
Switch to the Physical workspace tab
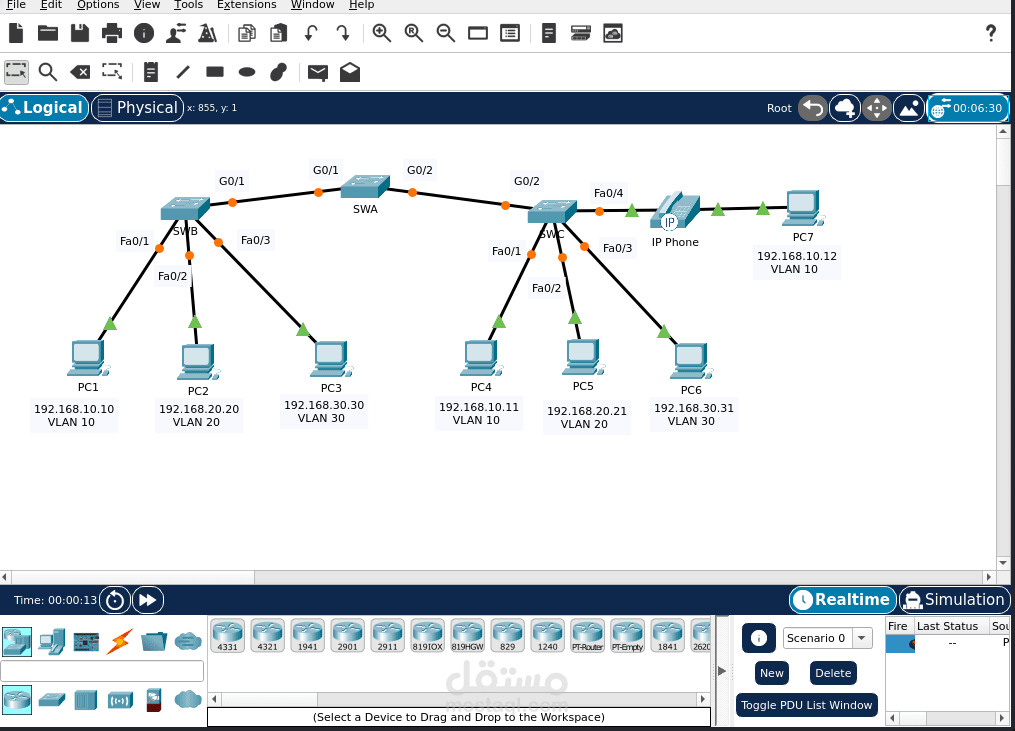pyautogui.click(x=137, y=107)
